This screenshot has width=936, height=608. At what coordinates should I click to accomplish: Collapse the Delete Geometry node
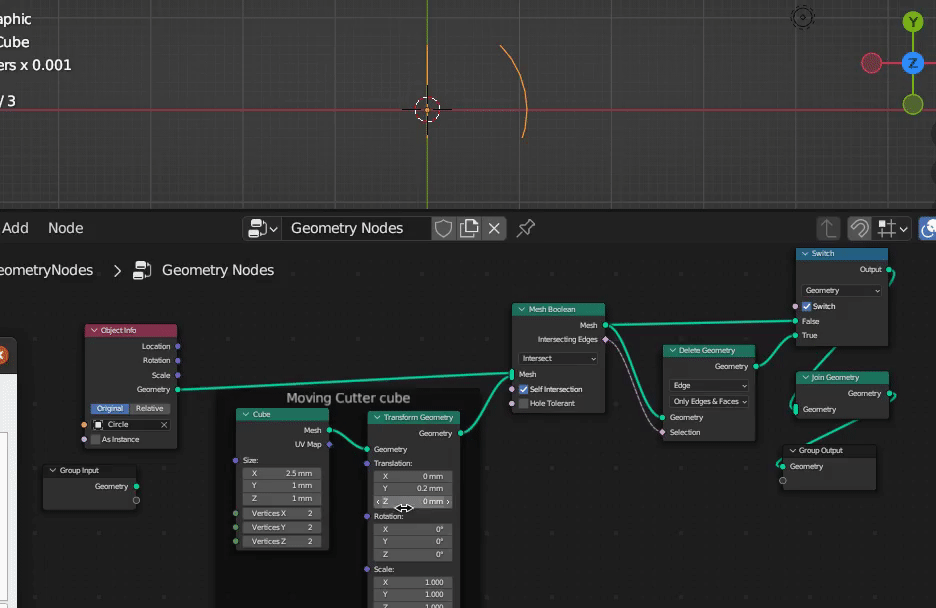[x=673, y=350]
